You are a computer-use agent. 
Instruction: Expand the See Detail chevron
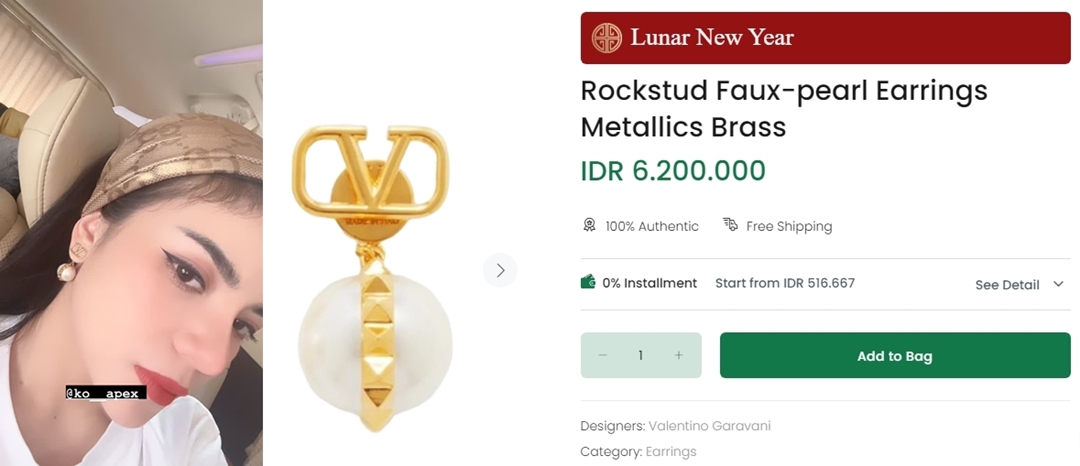1059,284
